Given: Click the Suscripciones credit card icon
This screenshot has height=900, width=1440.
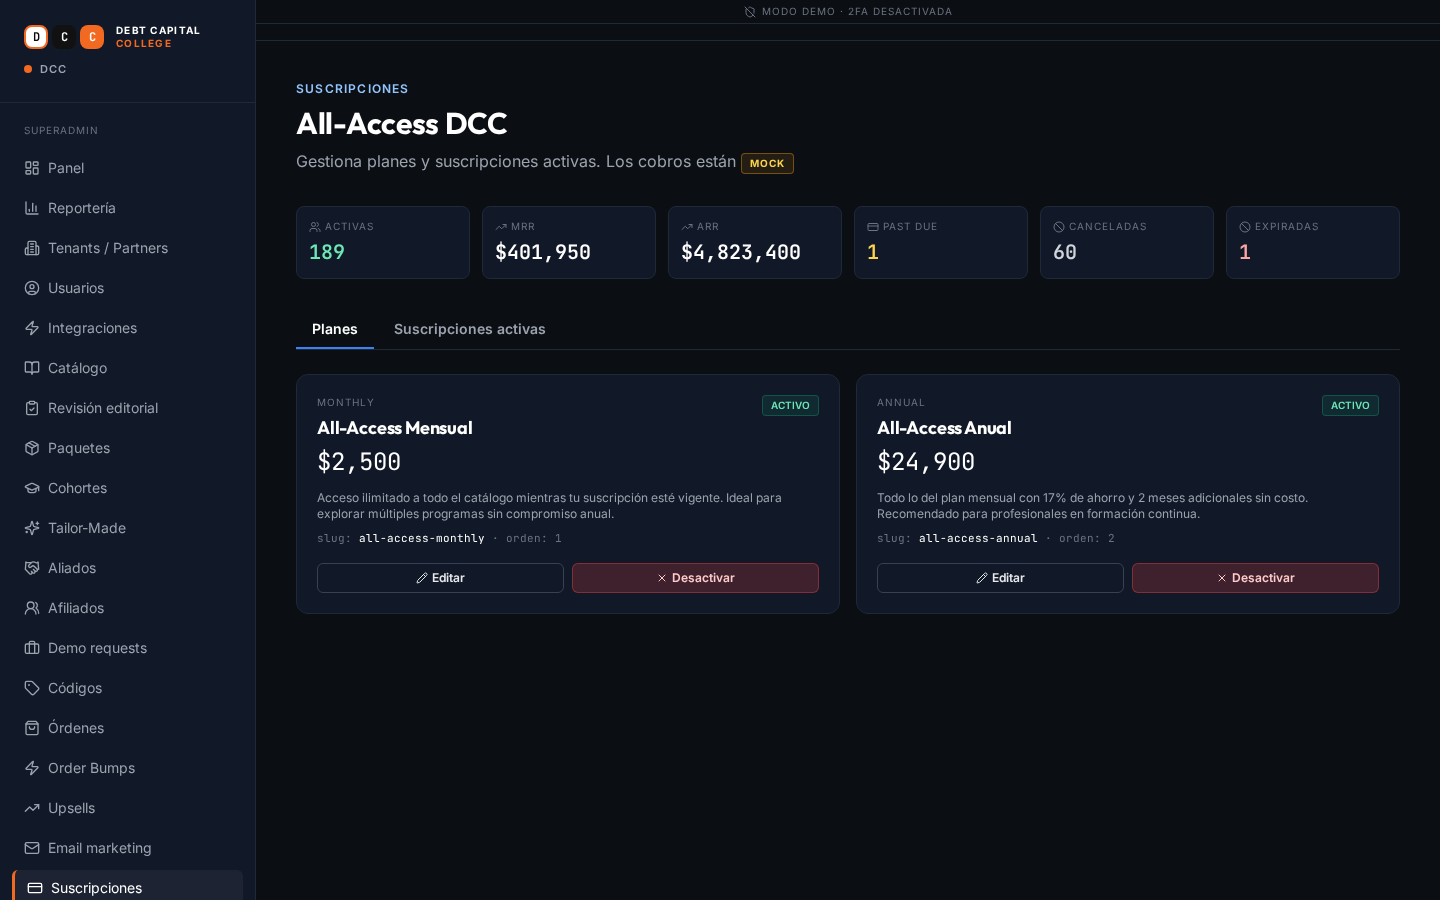Looking at the screenshot, I should (x=35, y=888).
